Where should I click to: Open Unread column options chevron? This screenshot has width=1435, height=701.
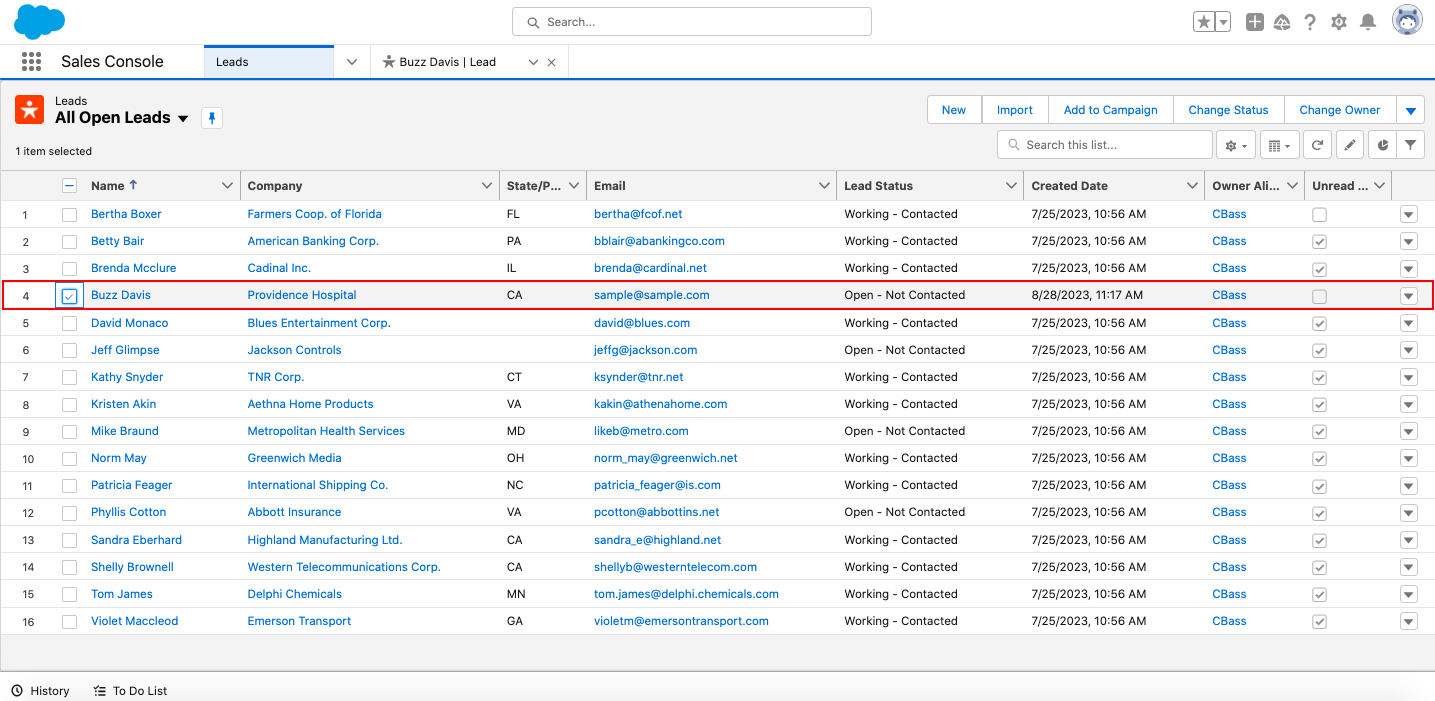[x=1381, y=186]
